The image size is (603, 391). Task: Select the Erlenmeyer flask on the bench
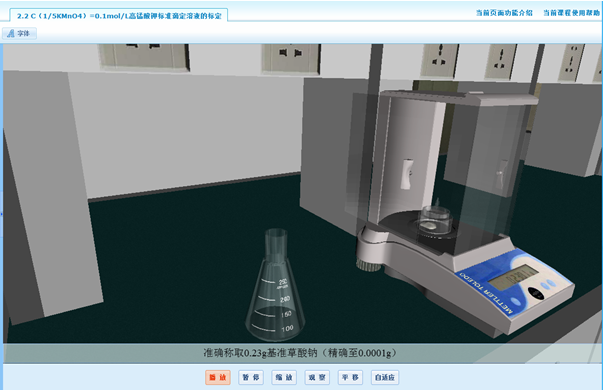(x=275, y=285)
